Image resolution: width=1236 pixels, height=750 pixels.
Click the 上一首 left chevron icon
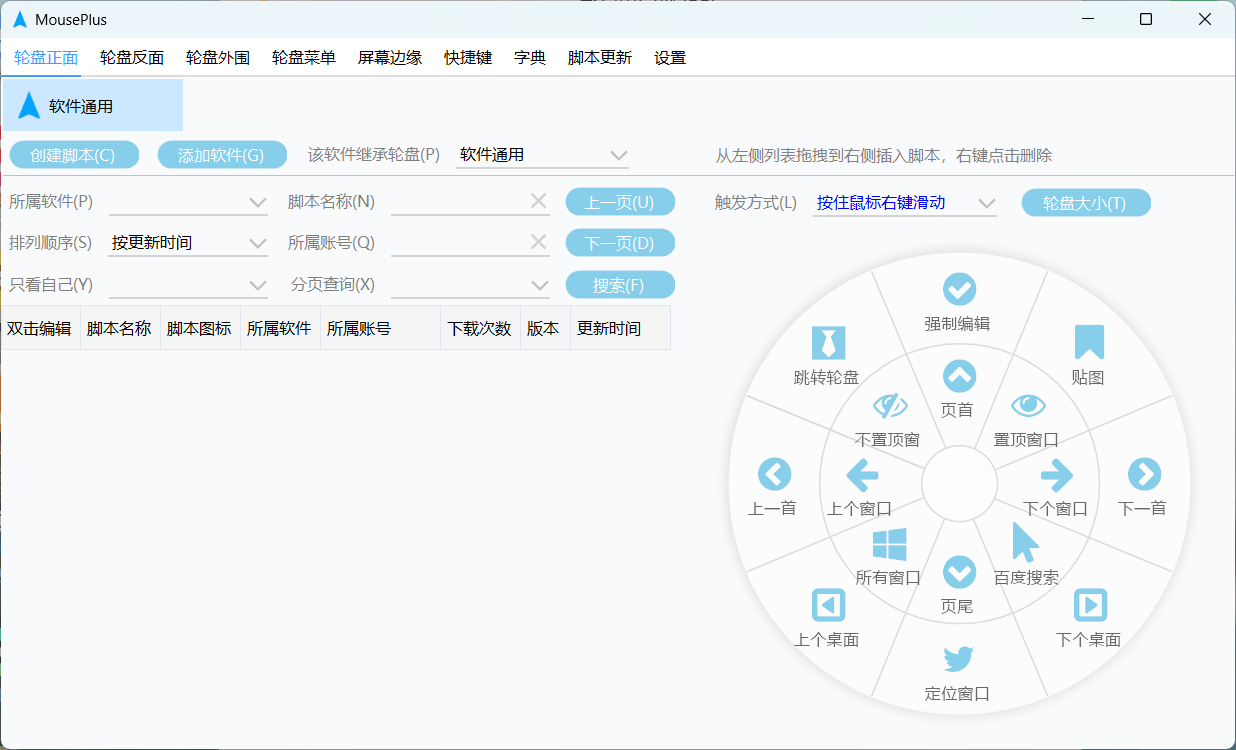click(x=774, y=474)
